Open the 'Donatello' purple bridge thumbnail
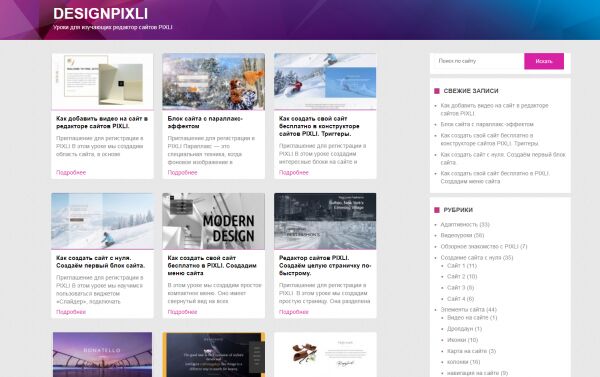 [102, 355]
